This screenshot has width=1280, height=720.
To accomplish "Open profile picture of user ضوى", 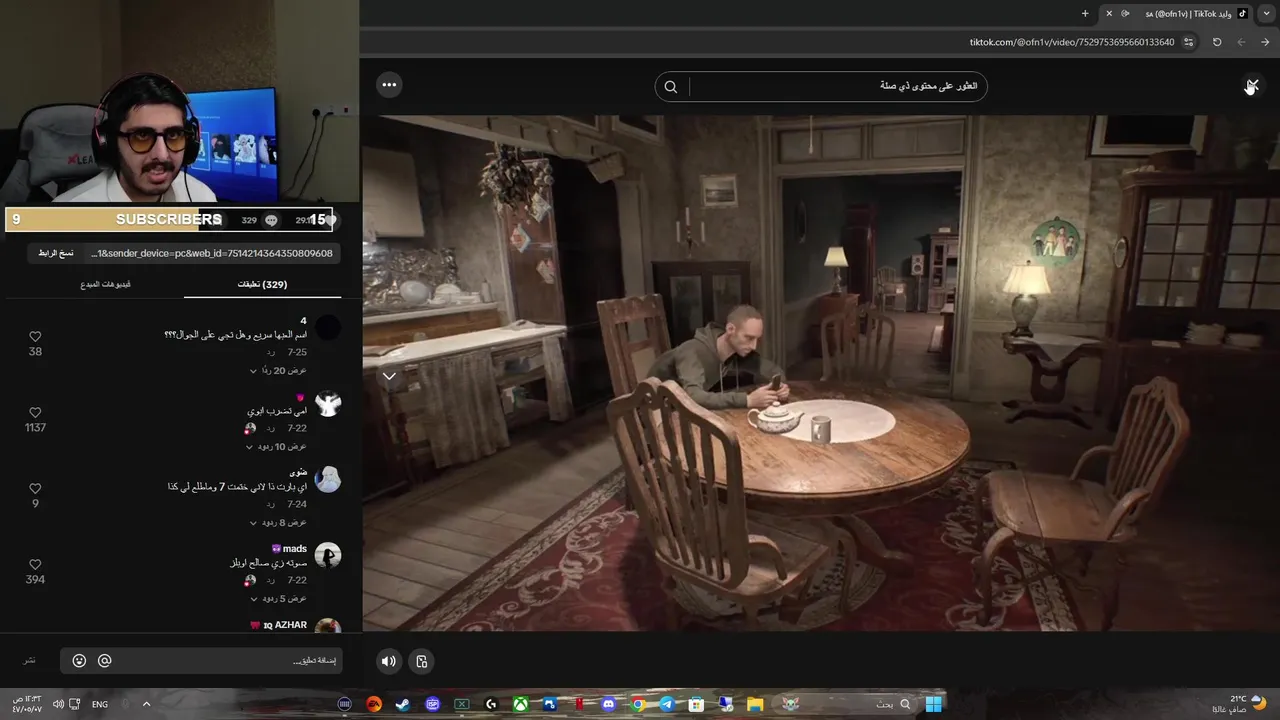I will 328,479.
